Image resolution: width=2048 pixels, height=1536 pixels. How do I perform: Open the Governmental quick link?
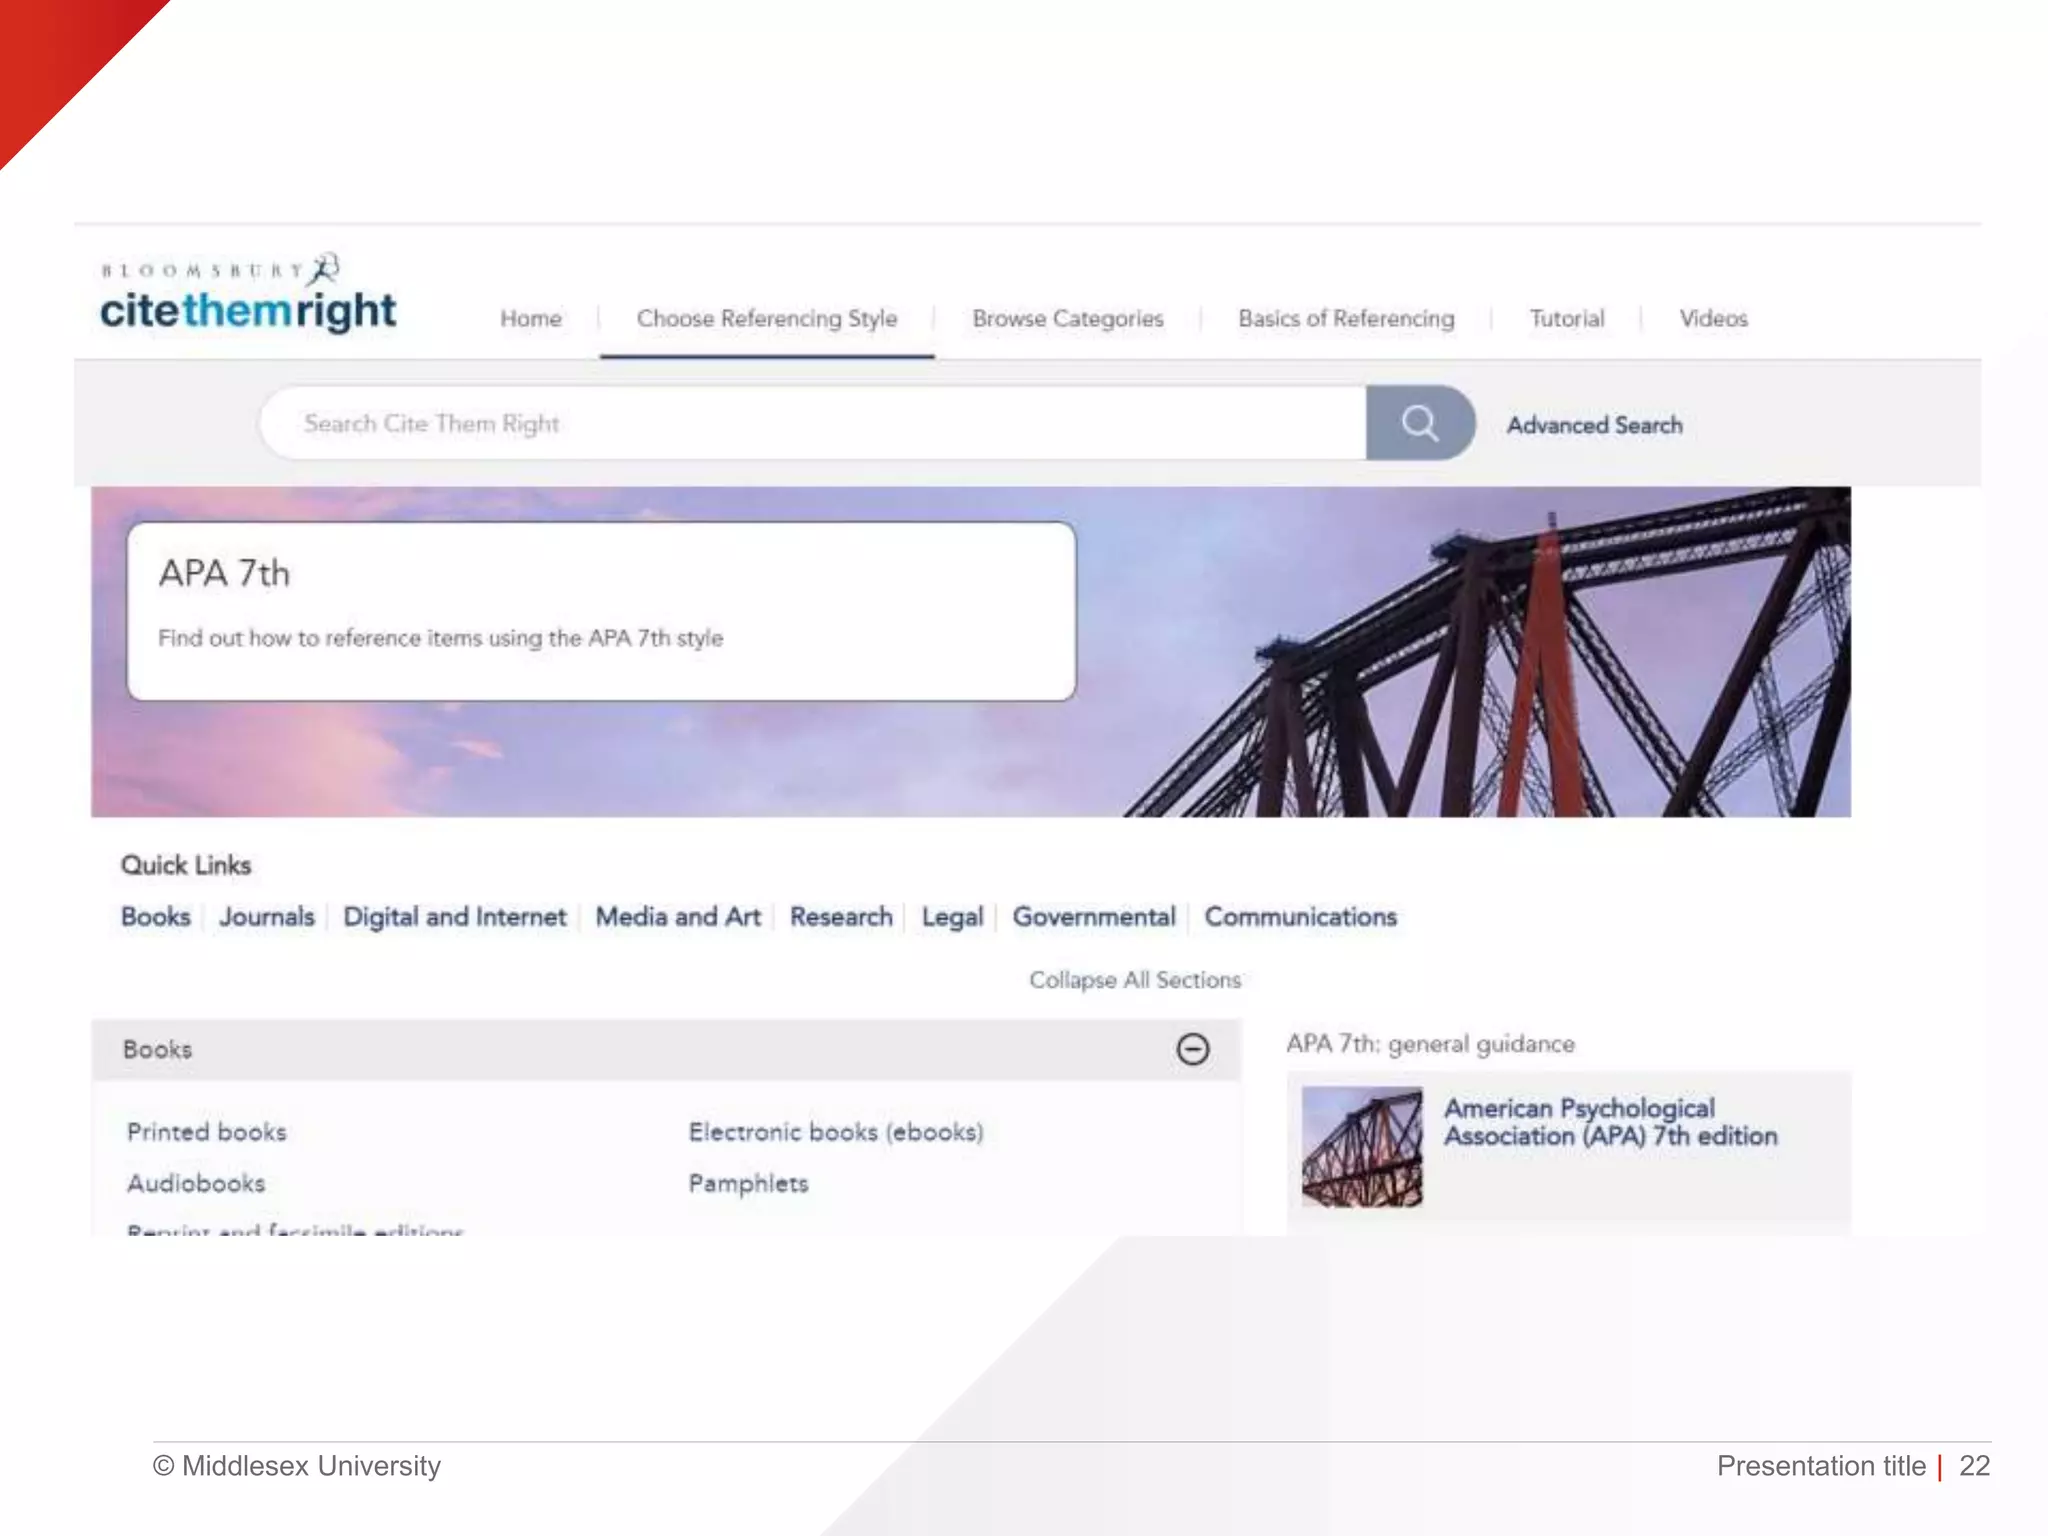click(x=1094, y=917)
